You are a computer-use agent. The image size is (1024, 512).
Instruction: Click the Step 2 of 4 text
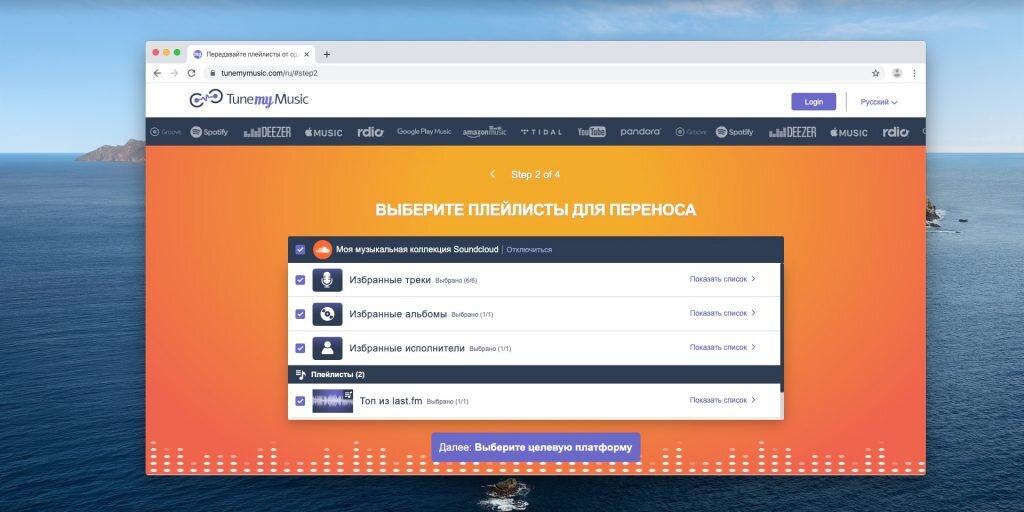[536, 174]
